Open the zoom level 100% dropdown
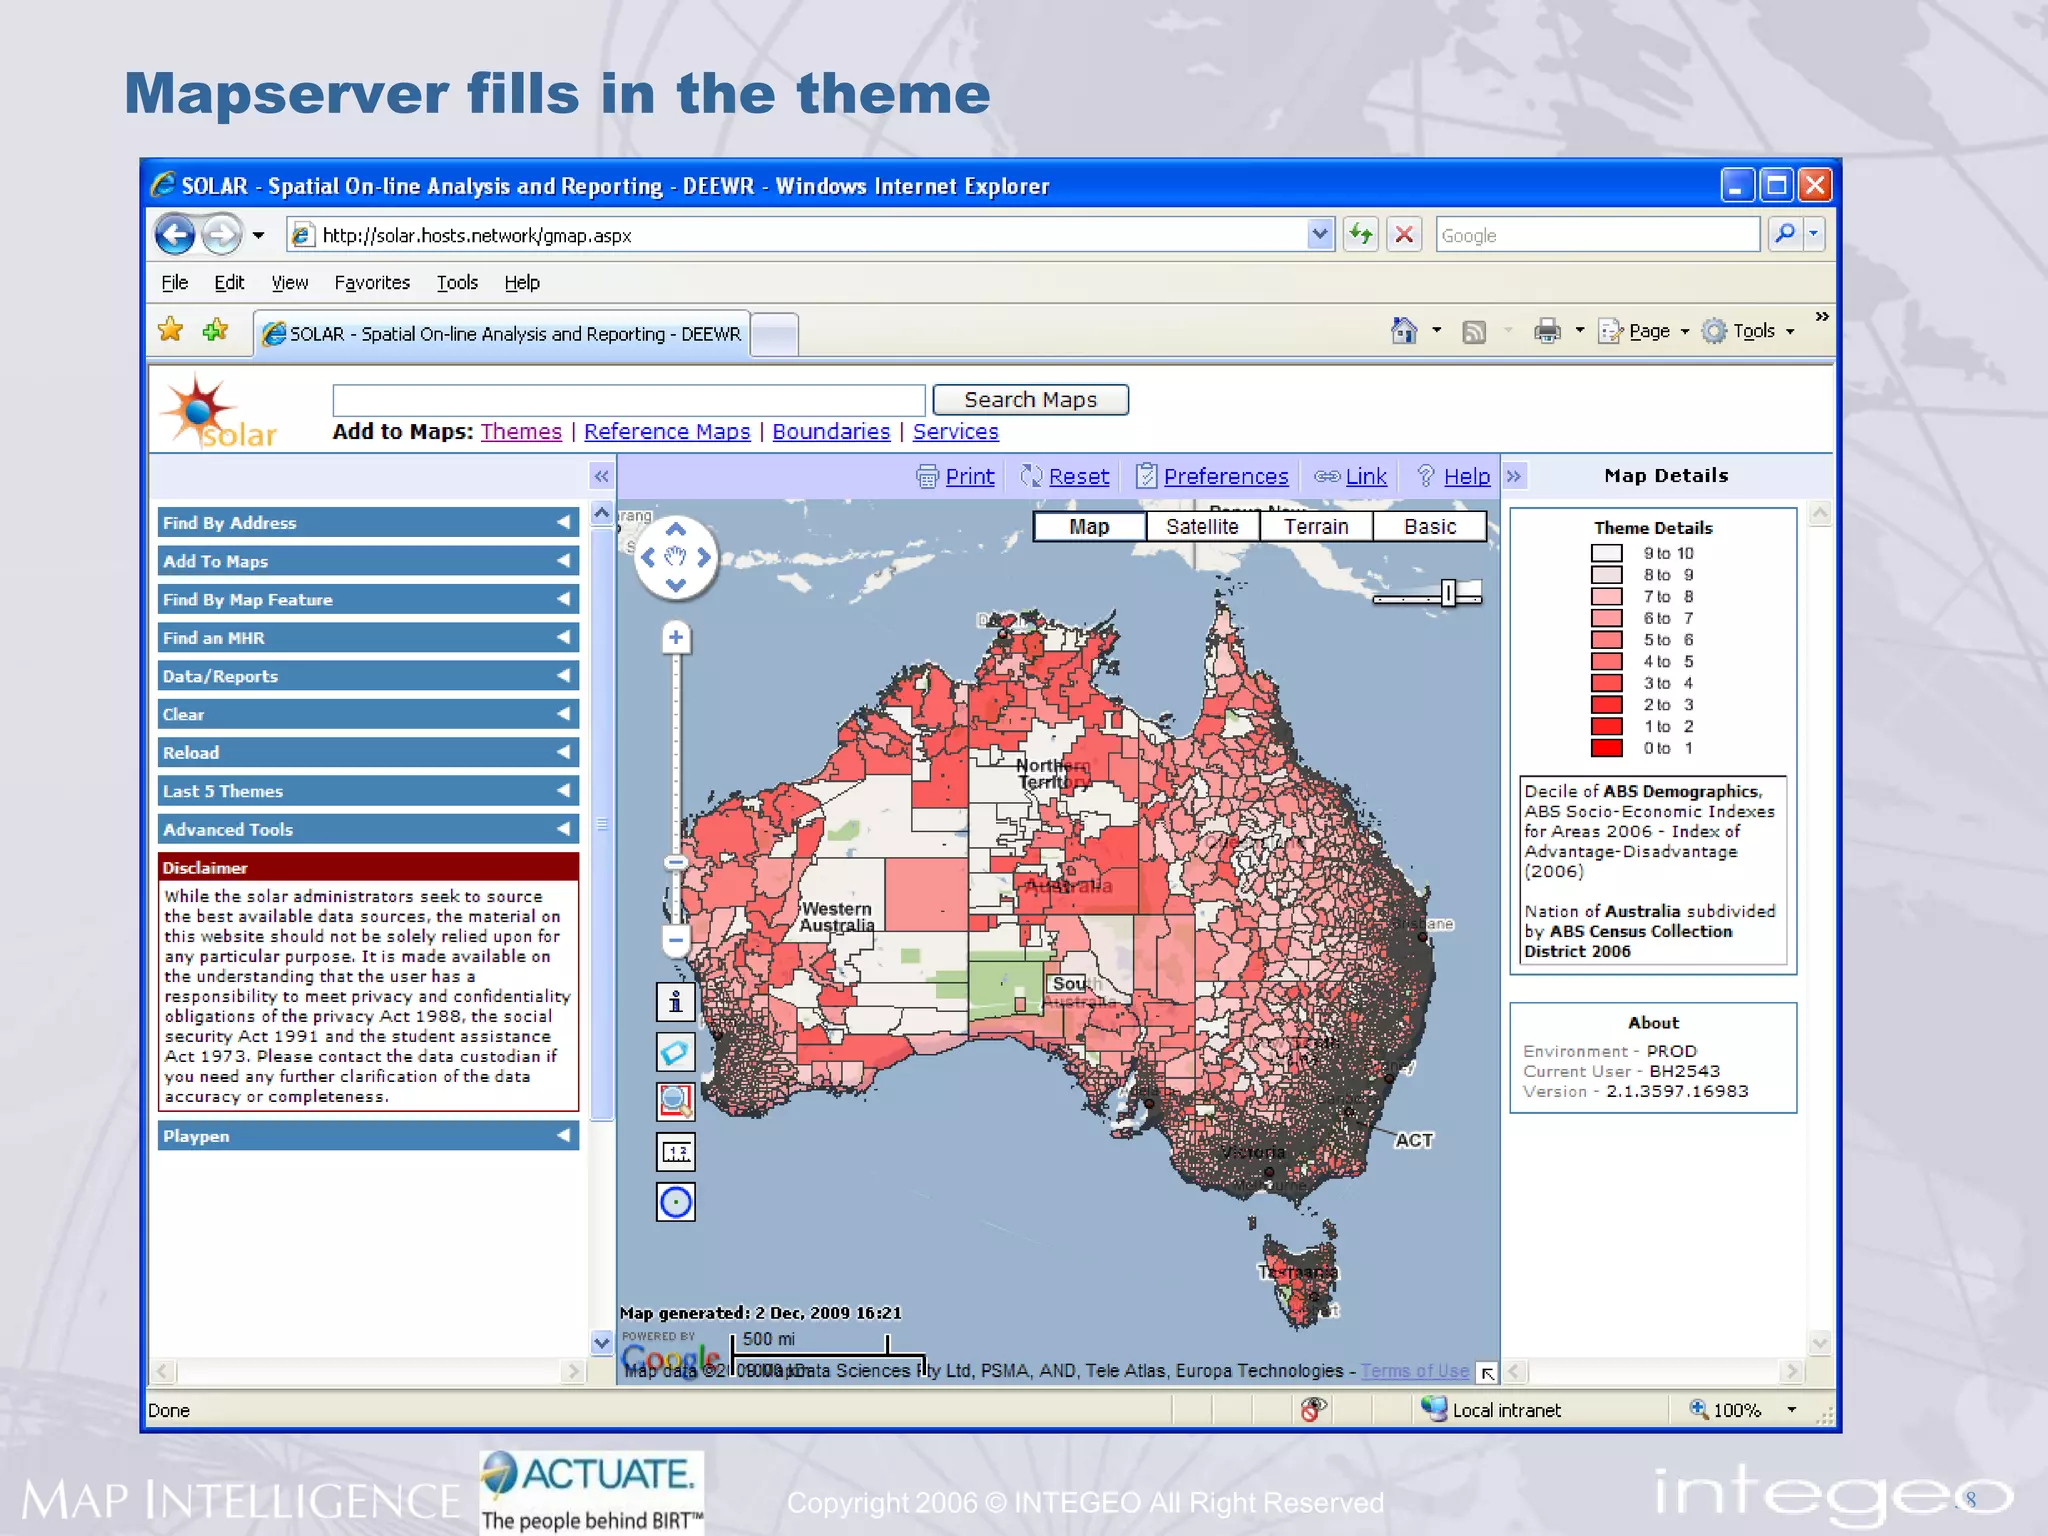This screenshot has width=2048, height=1536. [x=1791, y=1410]
